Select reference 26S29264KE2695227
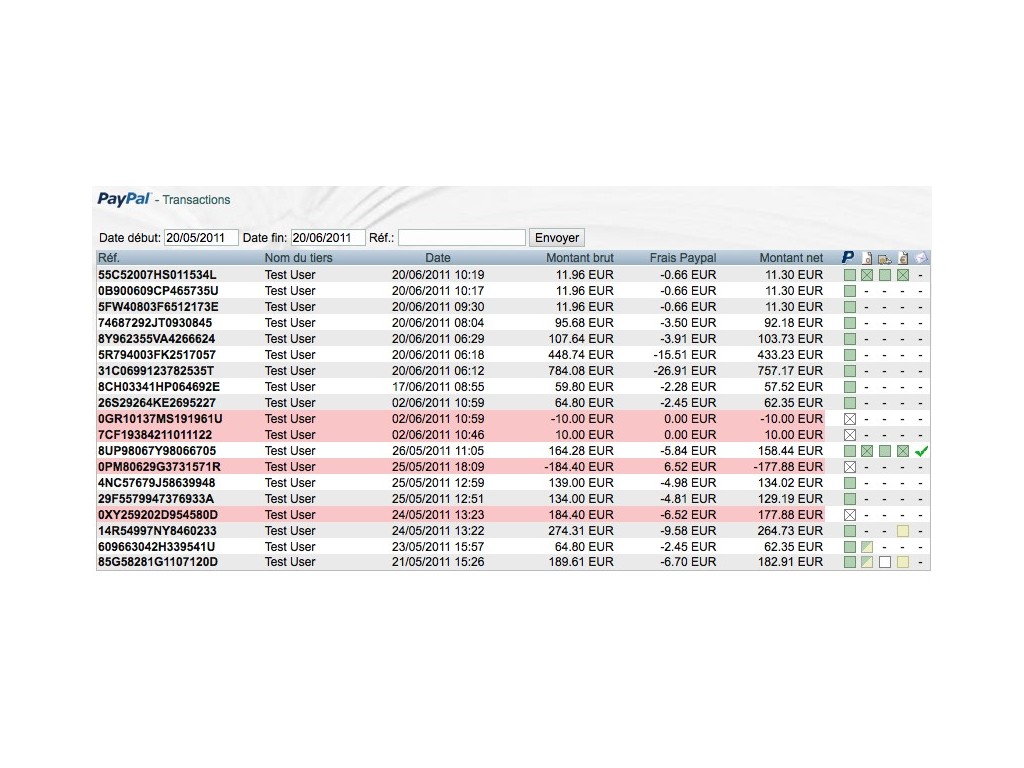This screenshot has height=768, width=1024. 157,403
